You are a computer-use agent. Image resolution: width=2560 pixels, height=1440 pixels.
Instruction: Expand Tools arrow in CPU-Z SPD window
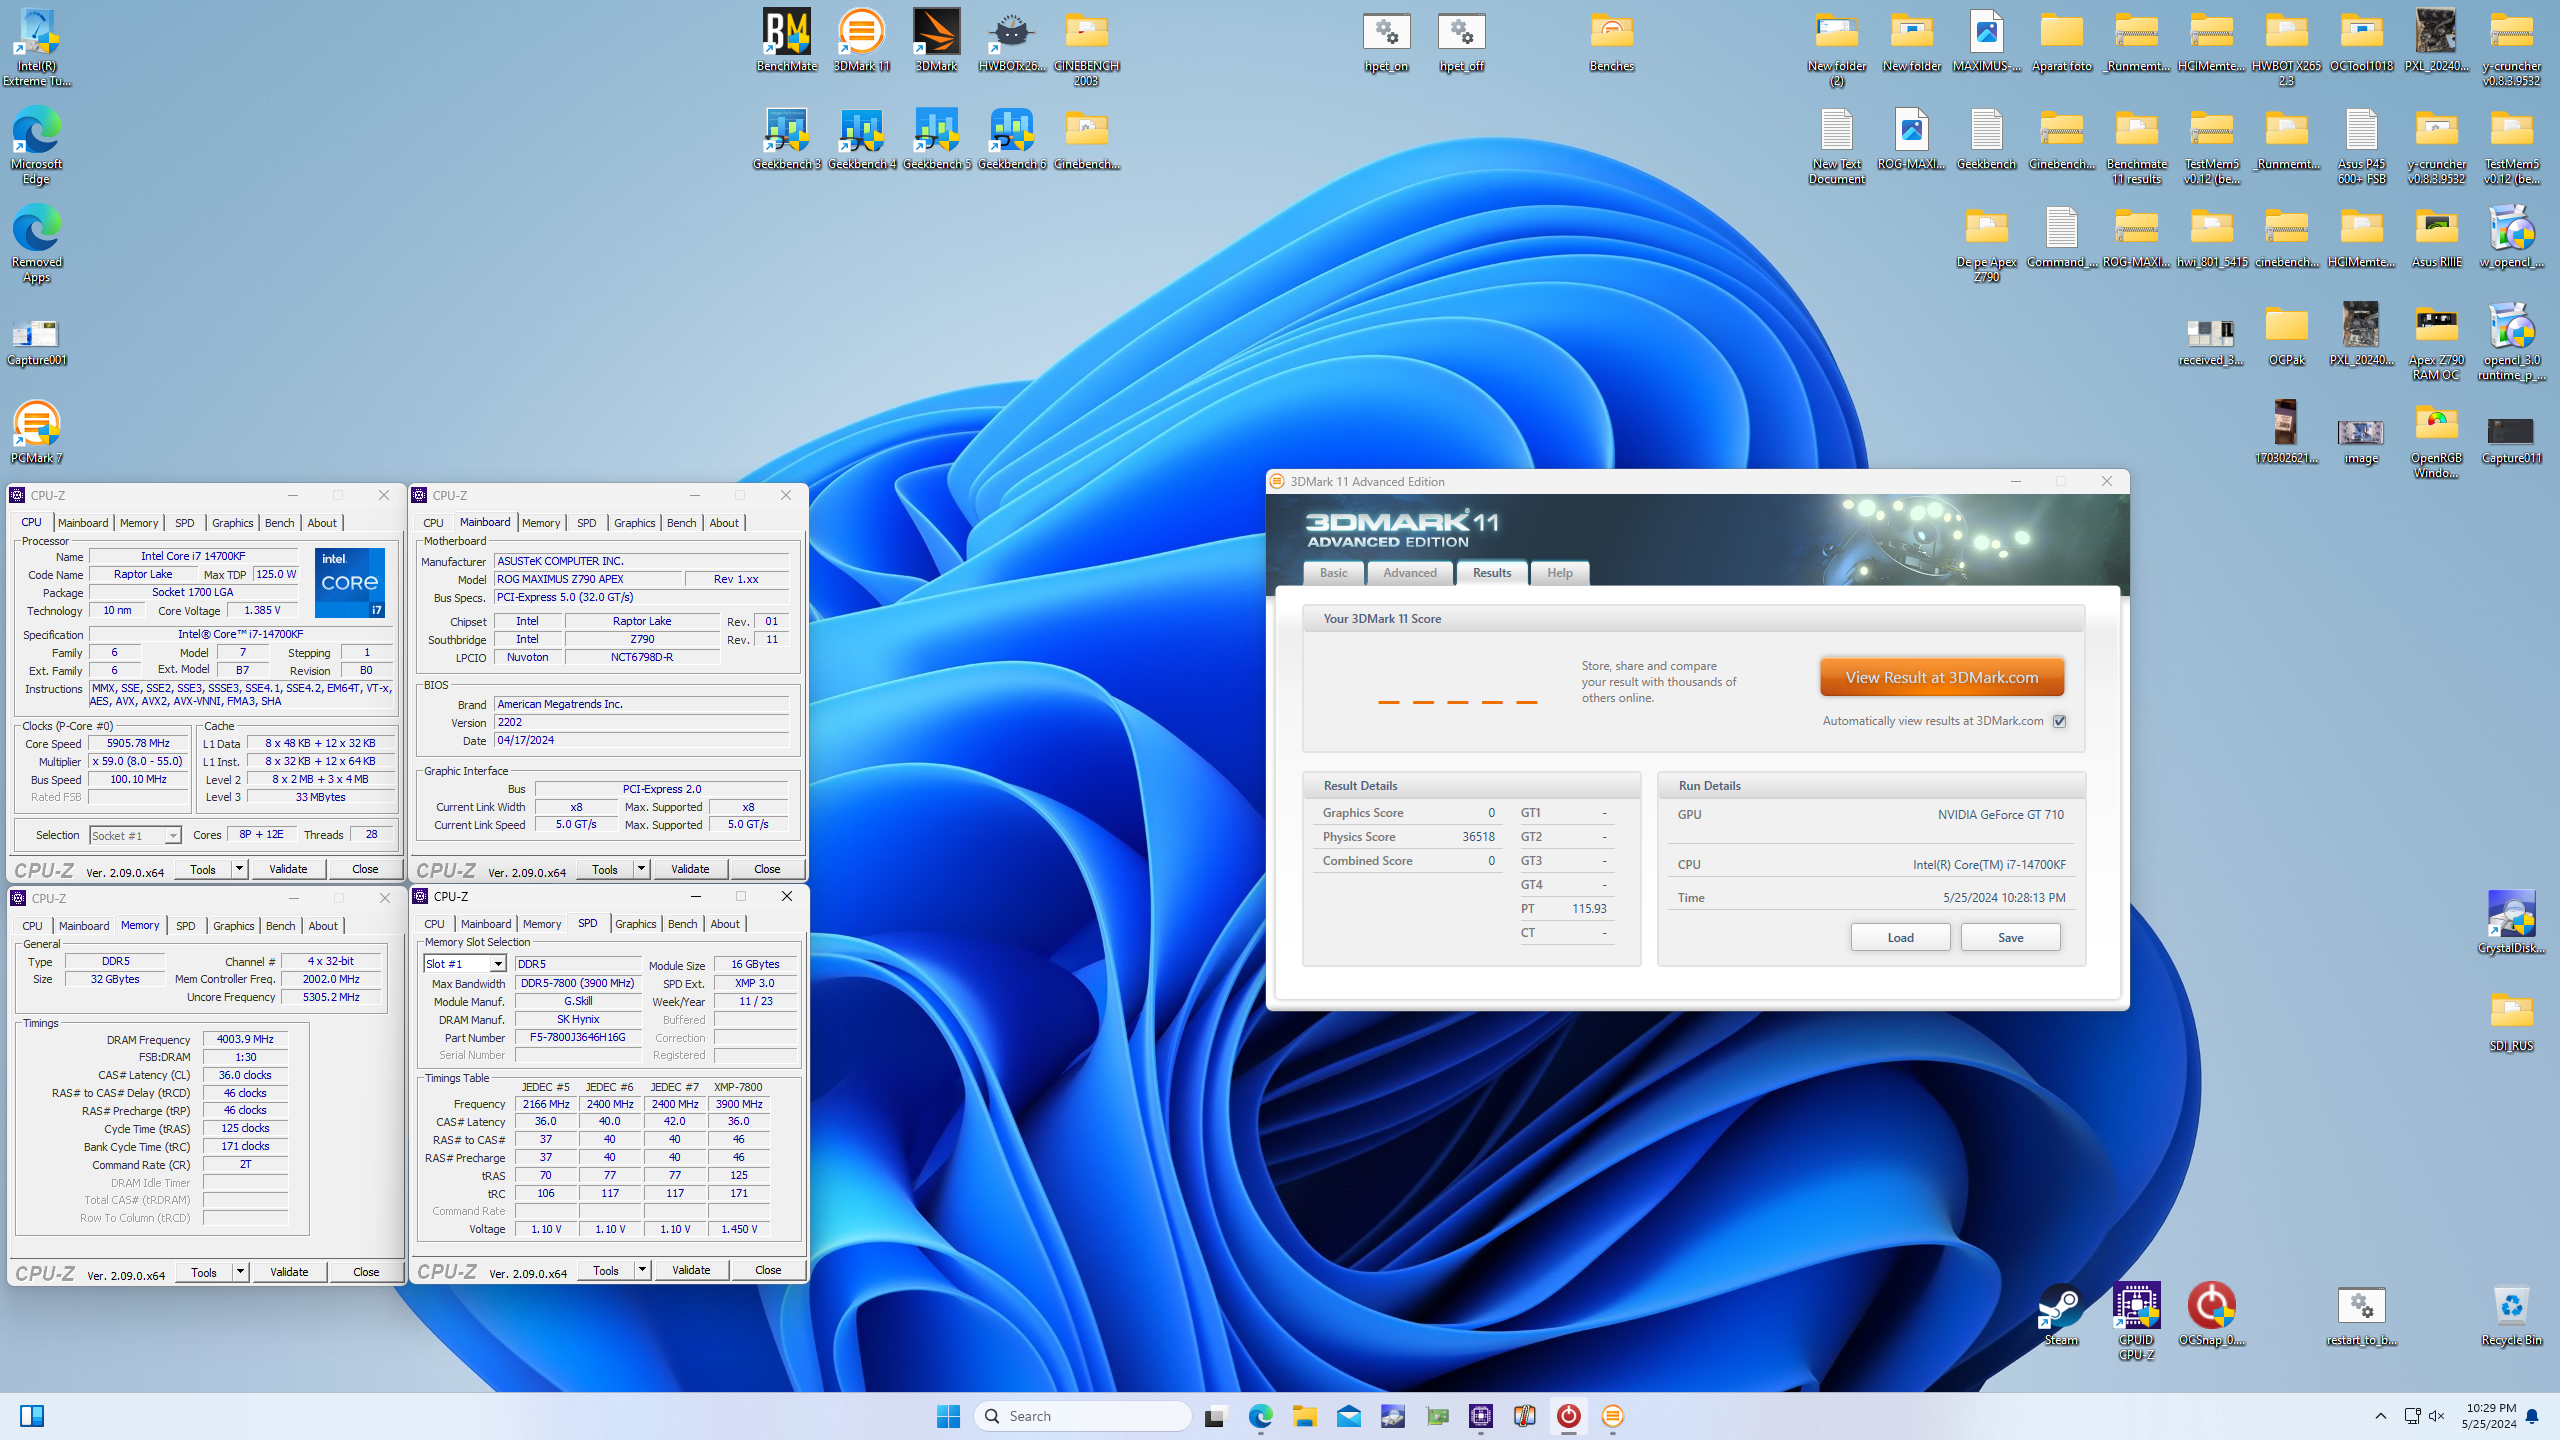click(x=642, y=1270)
